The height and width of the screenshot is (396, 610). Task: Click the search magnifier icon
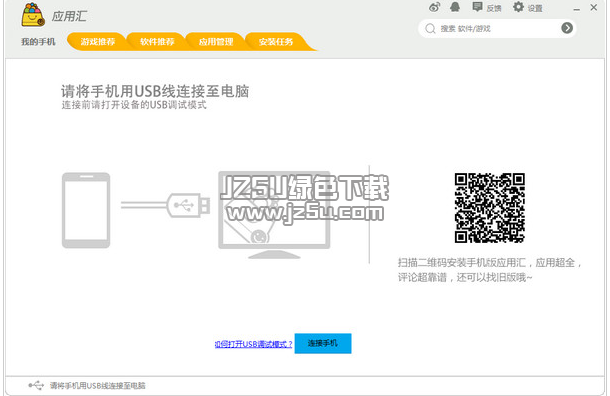(430, 28)
